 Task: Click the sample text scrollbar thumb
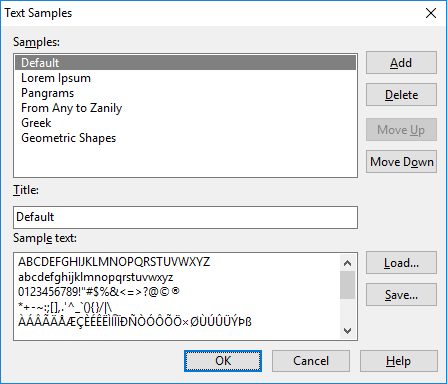[x=347, y=285]
